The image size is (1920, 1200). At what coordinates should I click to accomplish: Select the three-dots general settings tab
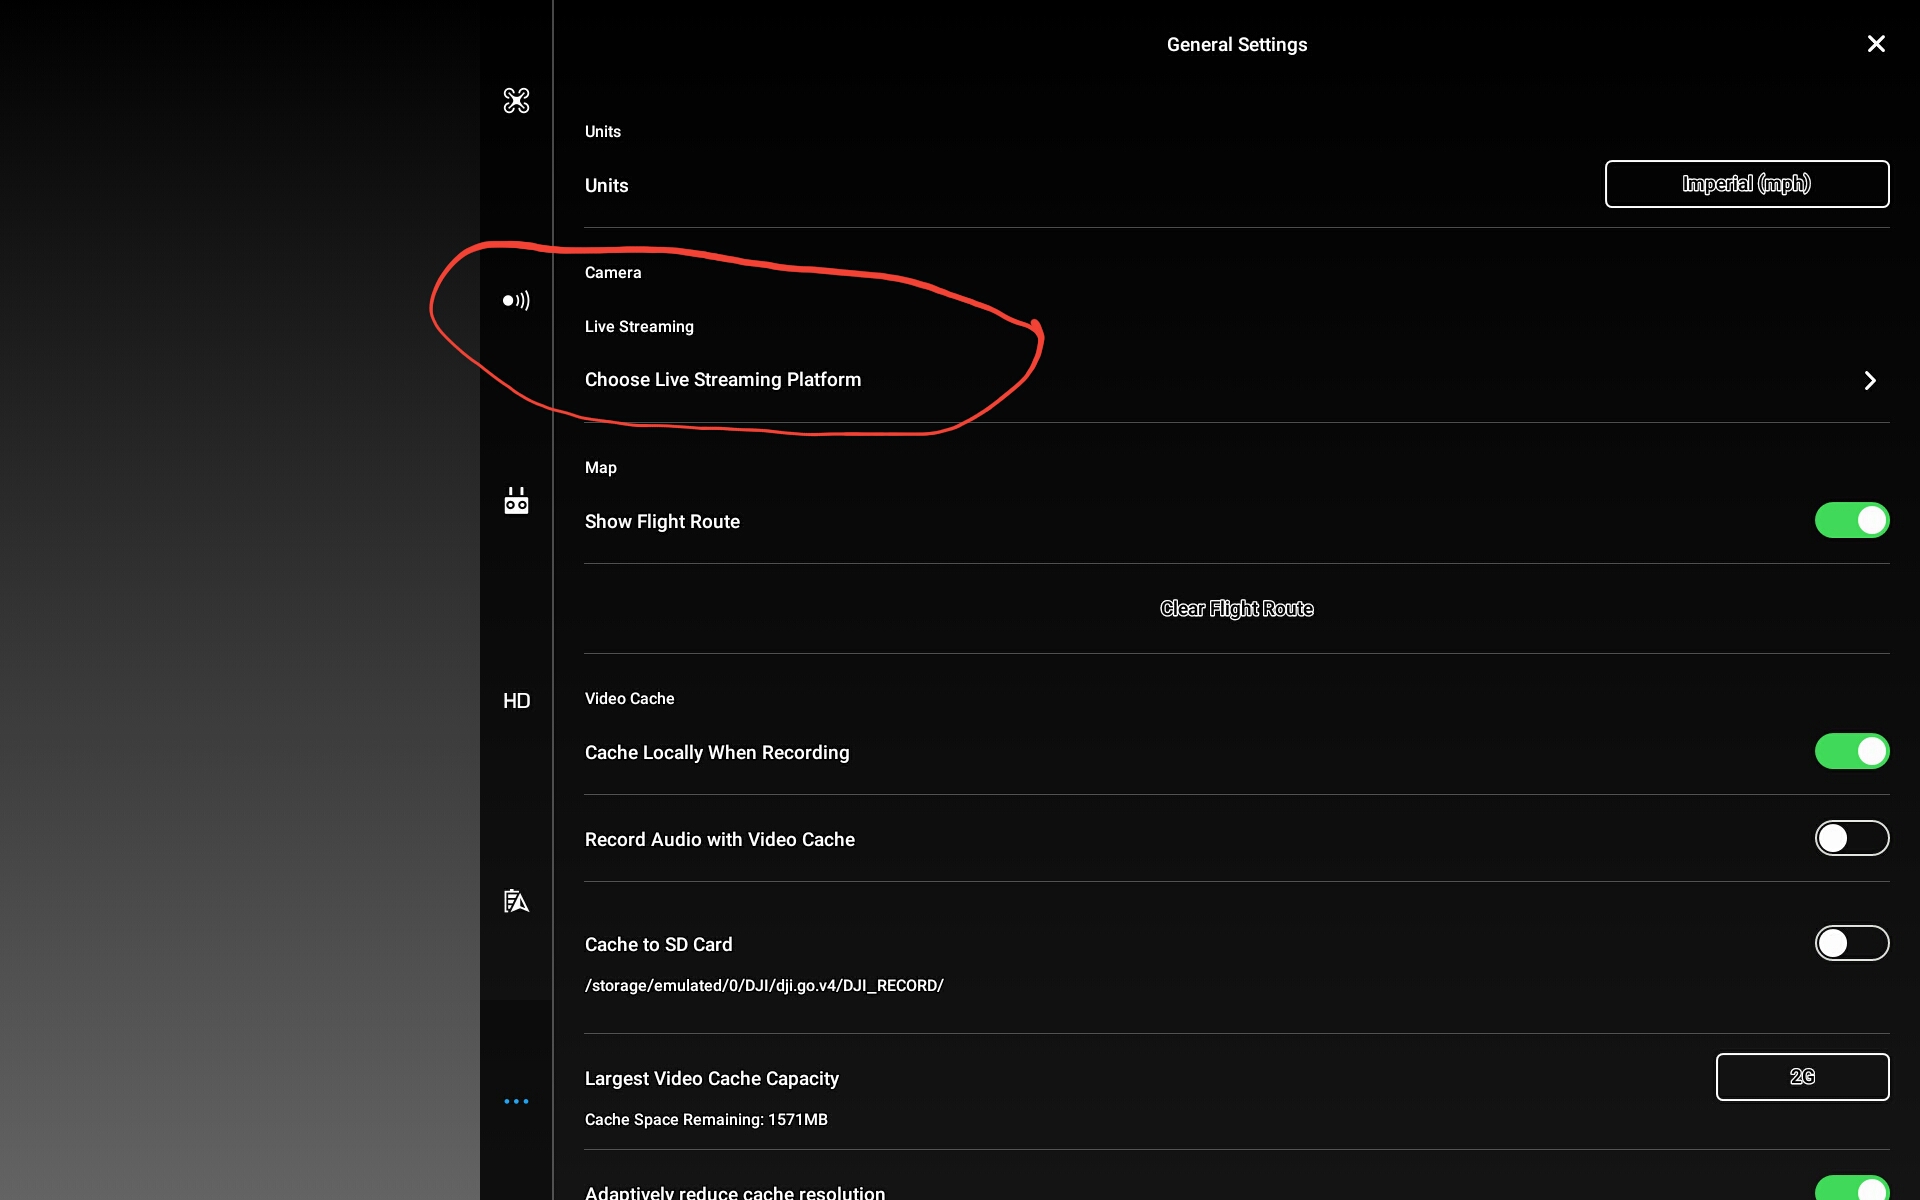tap(516, 1101)
